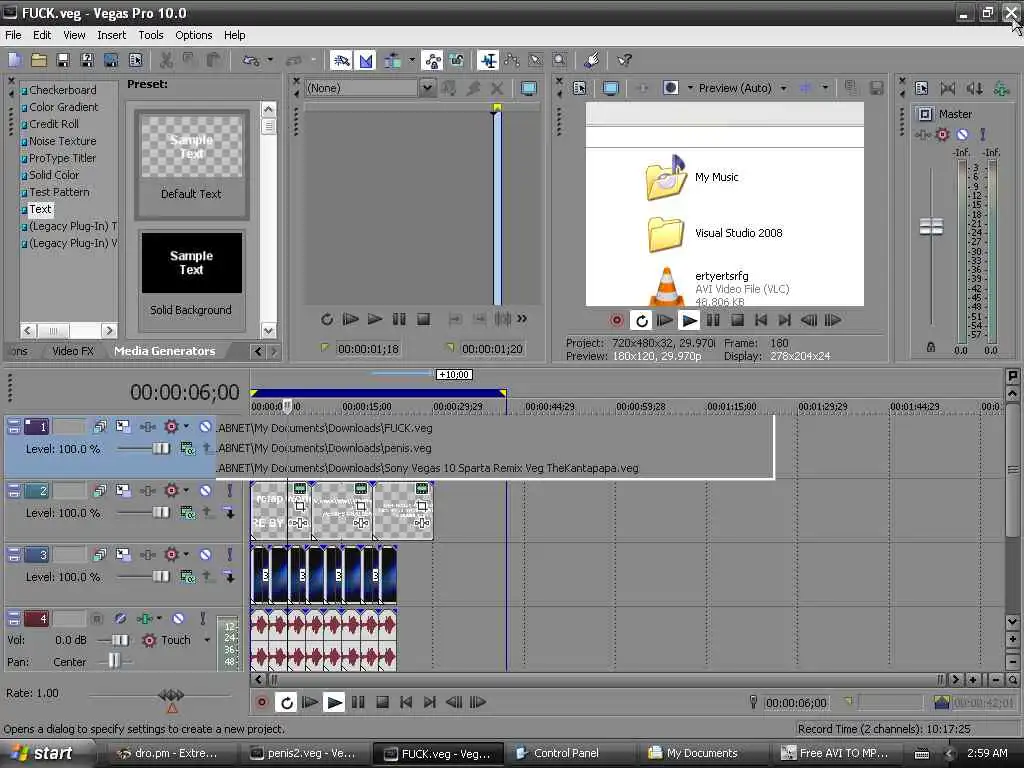The height and width of the screenshot is (768, 1024).
Task: Click timeline Record button
Action: point(262,703)
